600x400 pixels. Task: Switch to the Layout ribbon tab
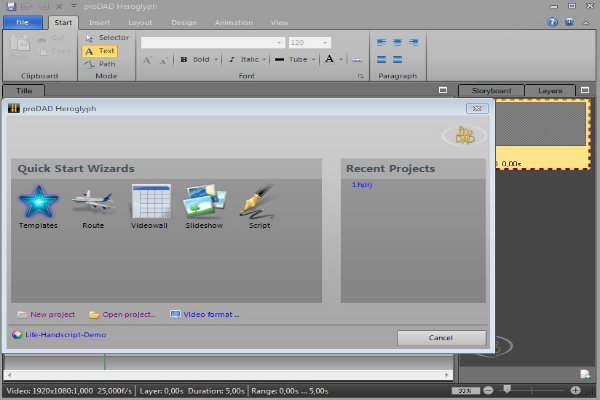click(140, 23)
